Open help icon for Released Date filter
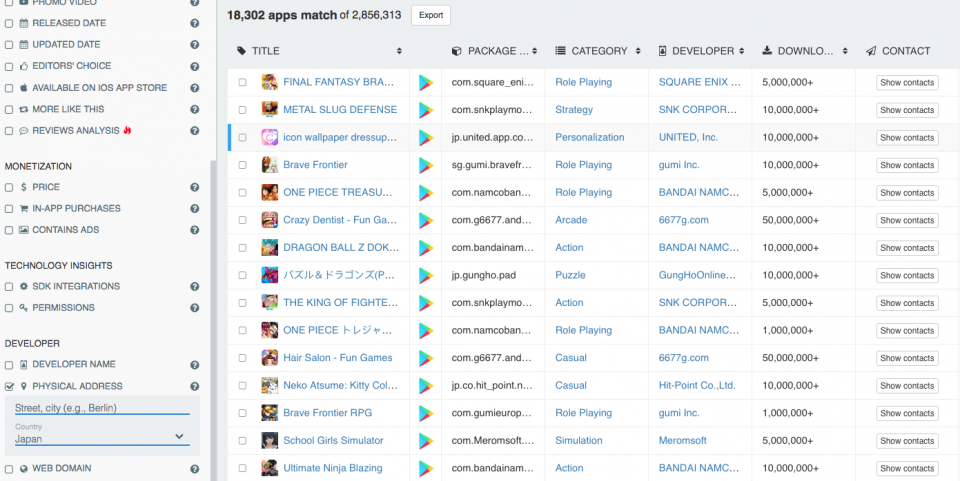This screenshot has height=481, width=960. pos(195,23)
